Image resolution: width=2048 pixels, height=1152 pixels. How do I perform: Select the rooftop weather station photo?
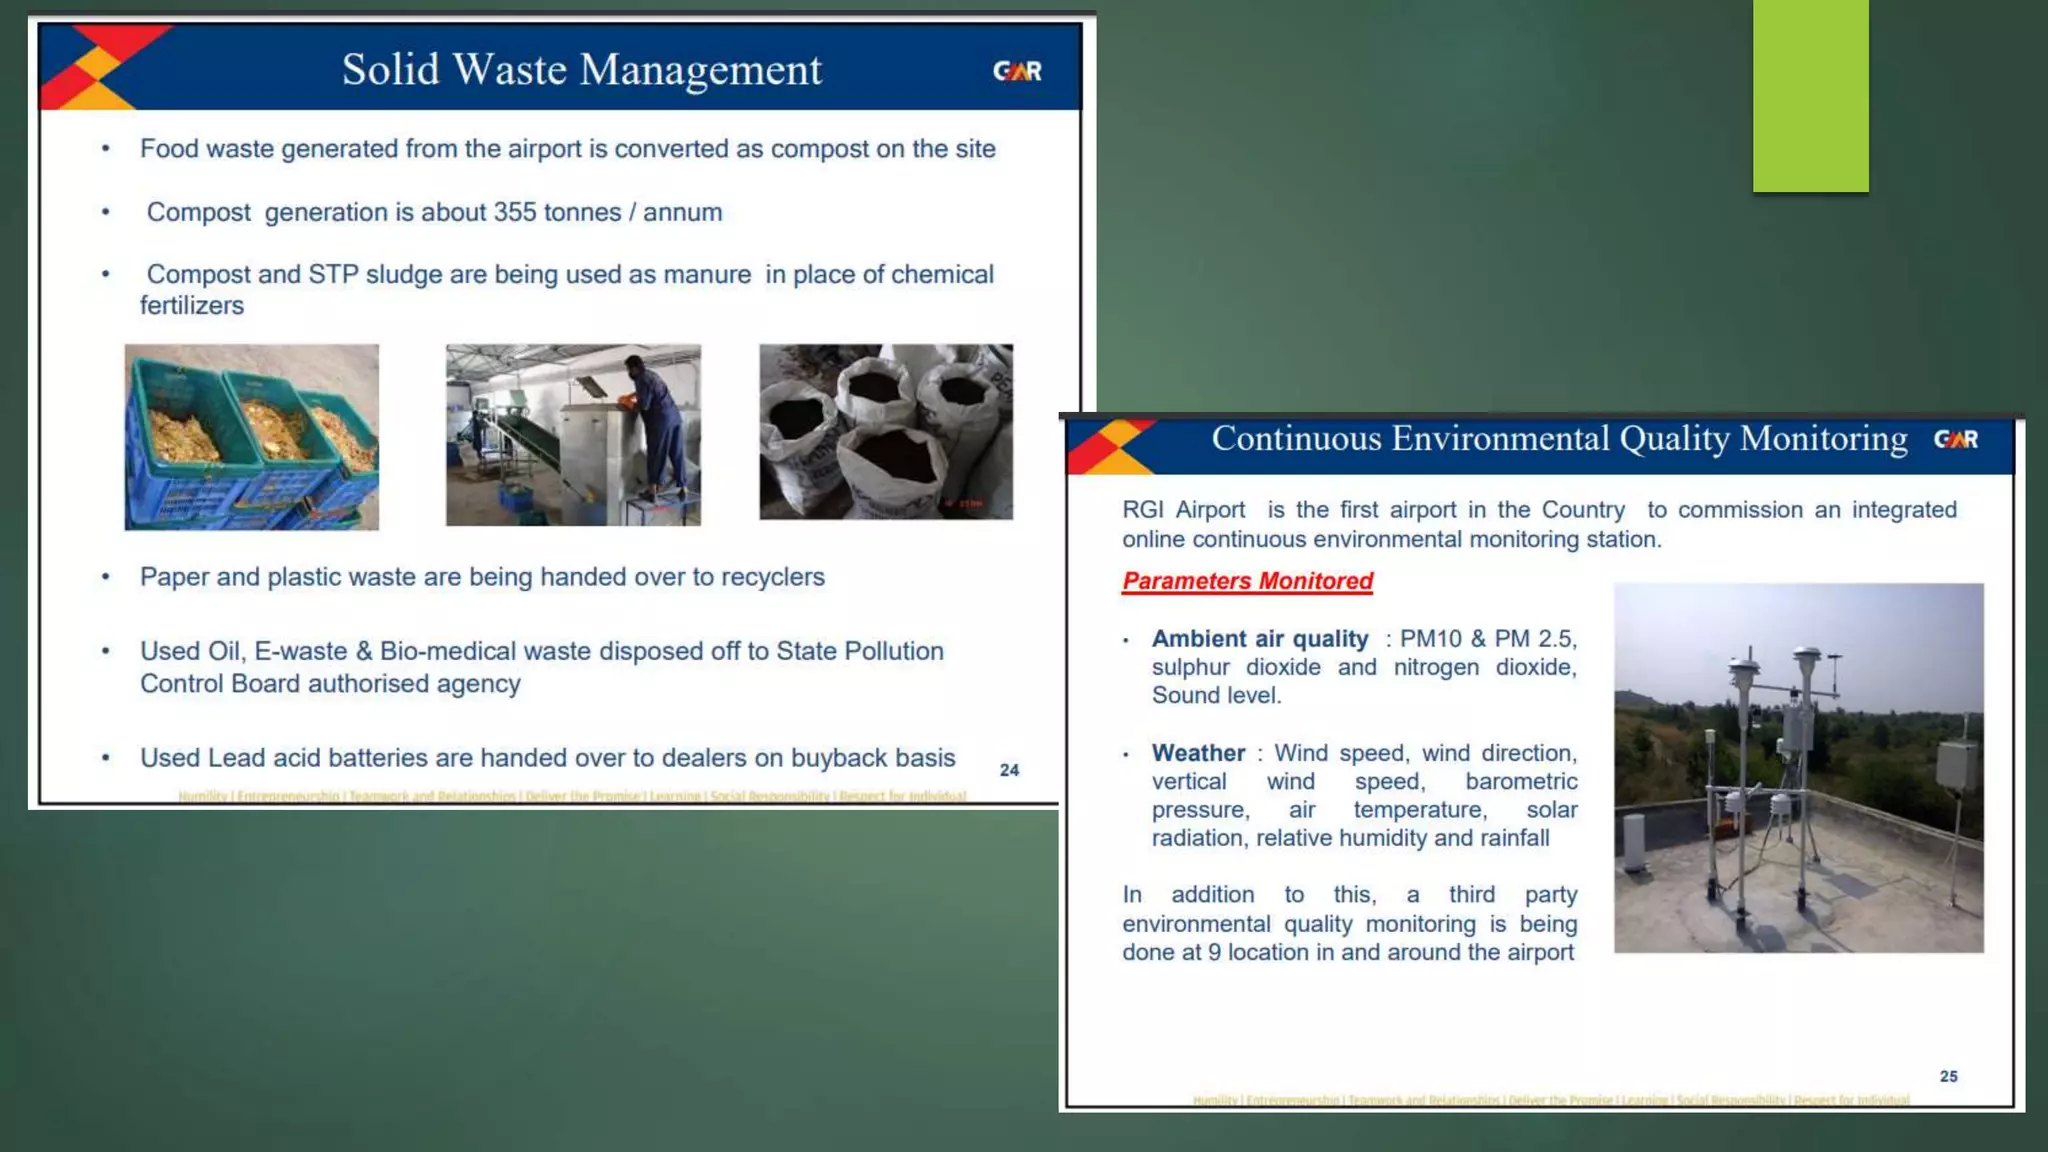[x=1798, y=767]
